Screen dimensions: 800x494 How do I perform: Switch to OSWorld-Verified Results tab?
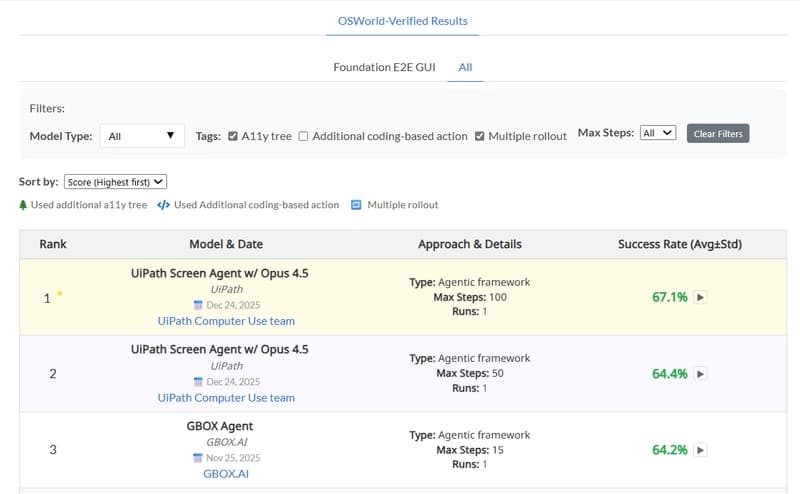coord(403,21)
